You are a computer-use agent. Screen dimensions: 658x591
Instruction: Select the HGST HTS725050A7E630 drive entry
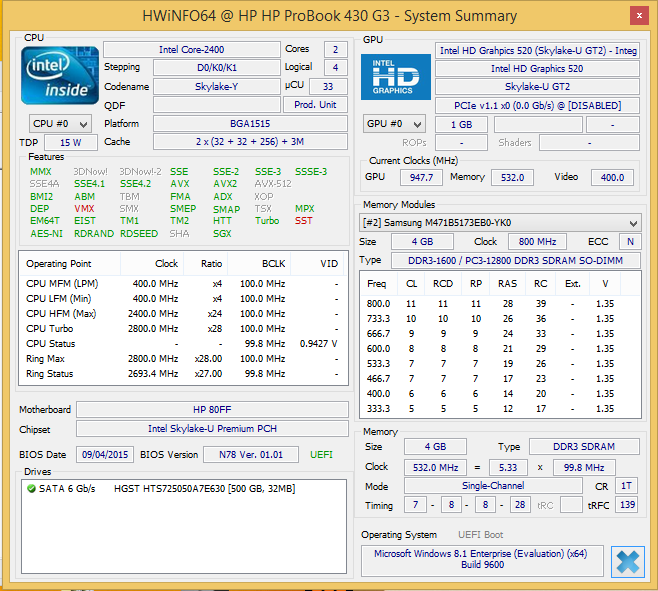pos(183,489)
